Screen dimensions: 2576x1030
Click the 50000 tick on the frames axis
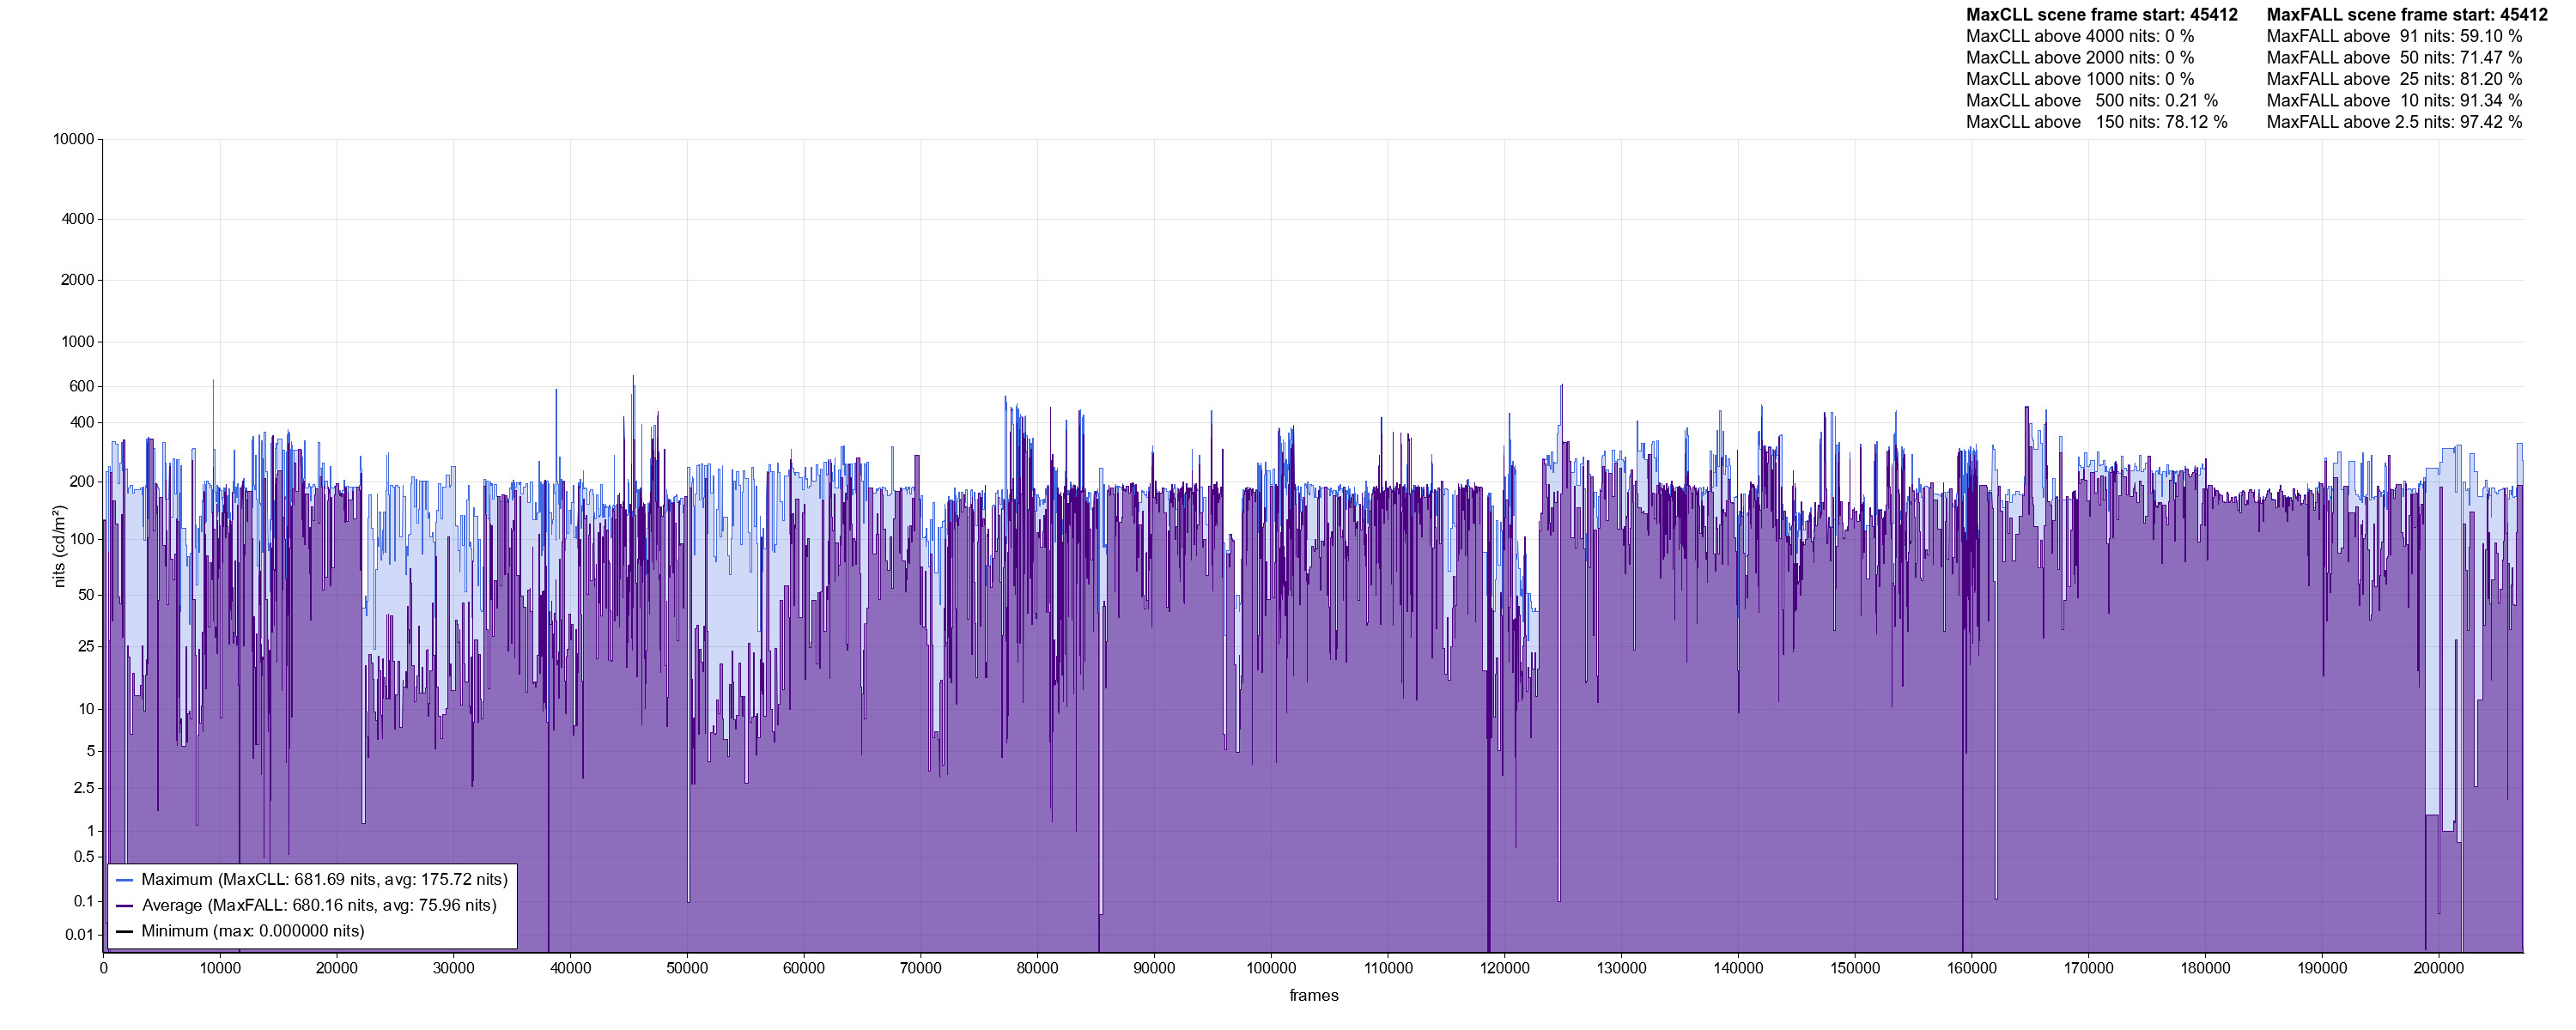click(687, 968)
